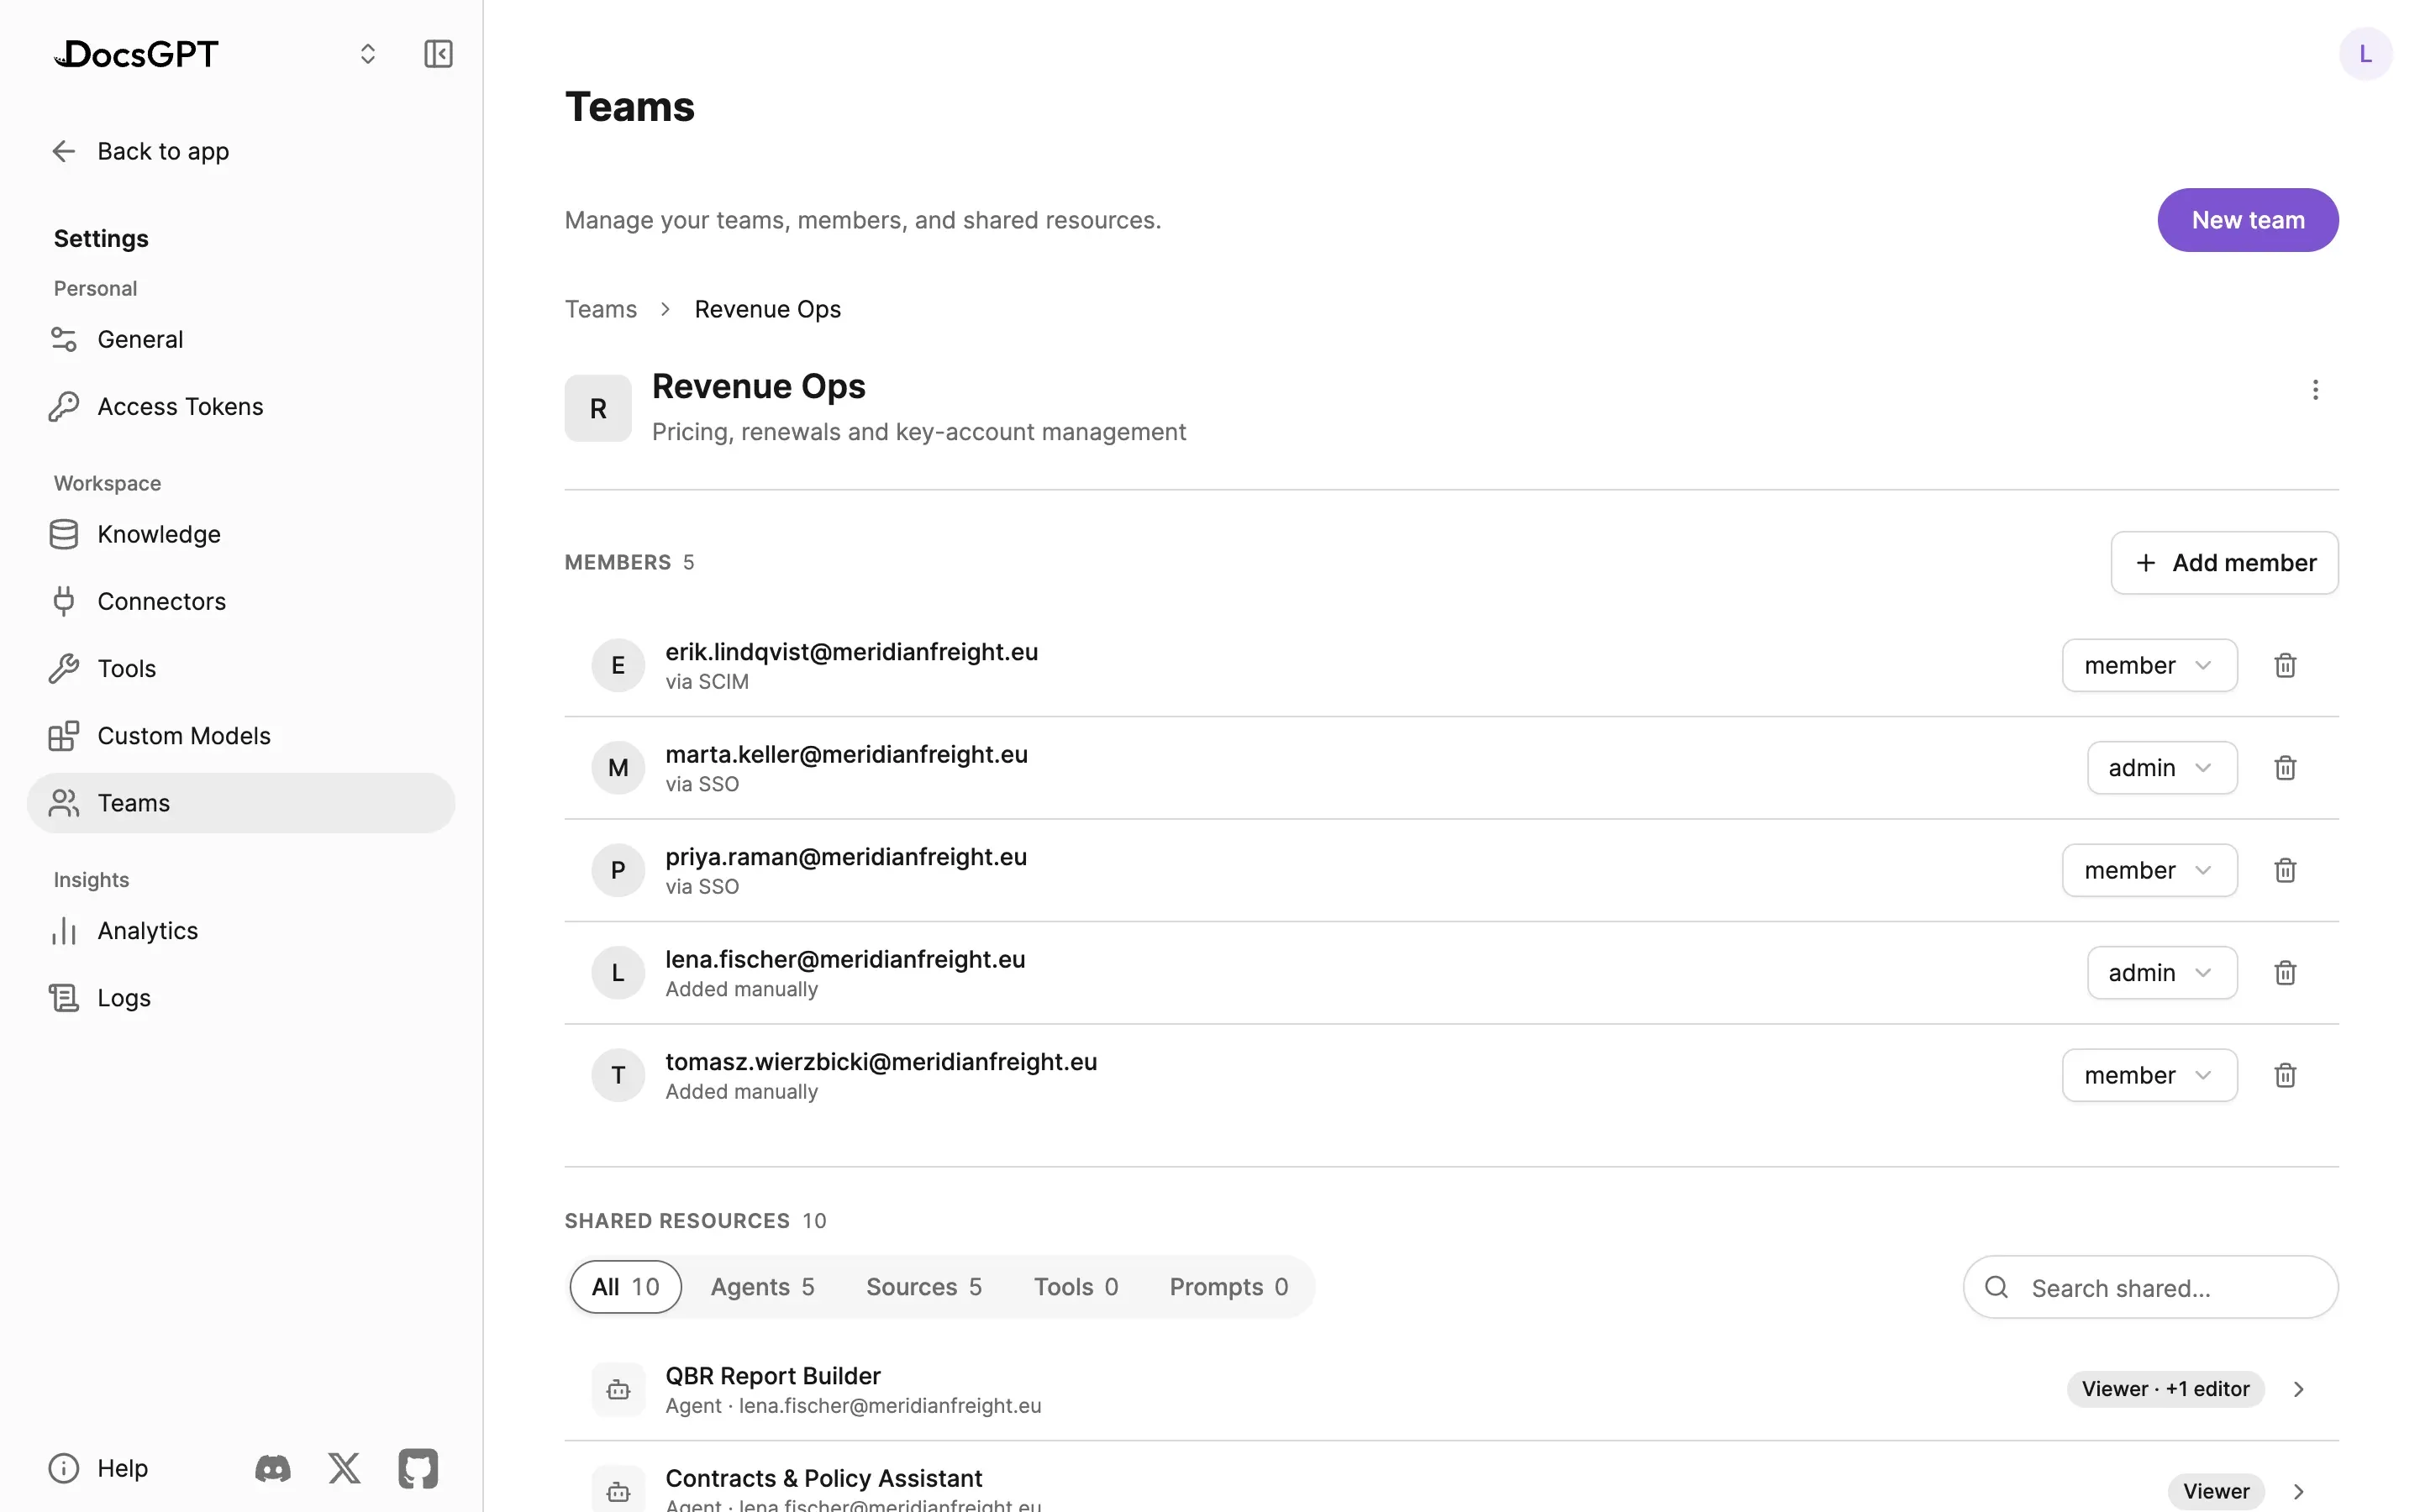Open the user avatar L menu
Screen dimensions: 2420x1512
coord(2365,54)
